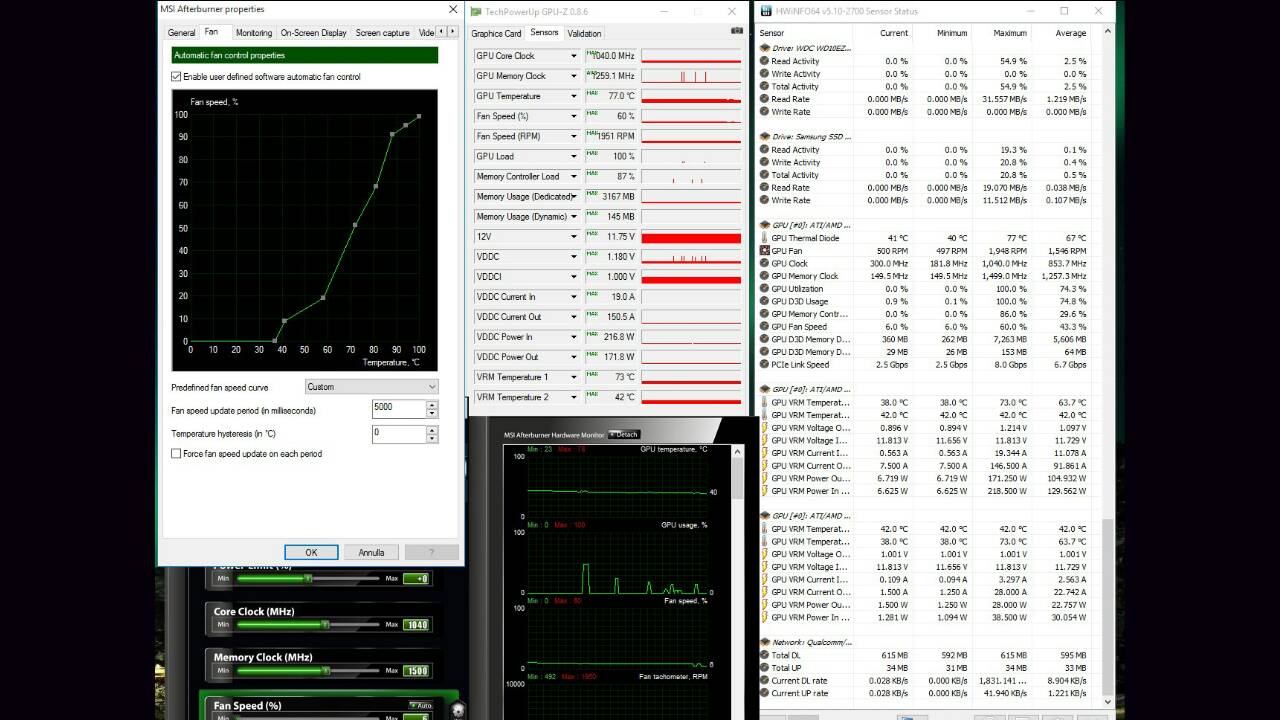Screen dimensions: 1280x720
Task: Click the Maximum column header in HWiNFO
Action: (x=1010, y=33)
